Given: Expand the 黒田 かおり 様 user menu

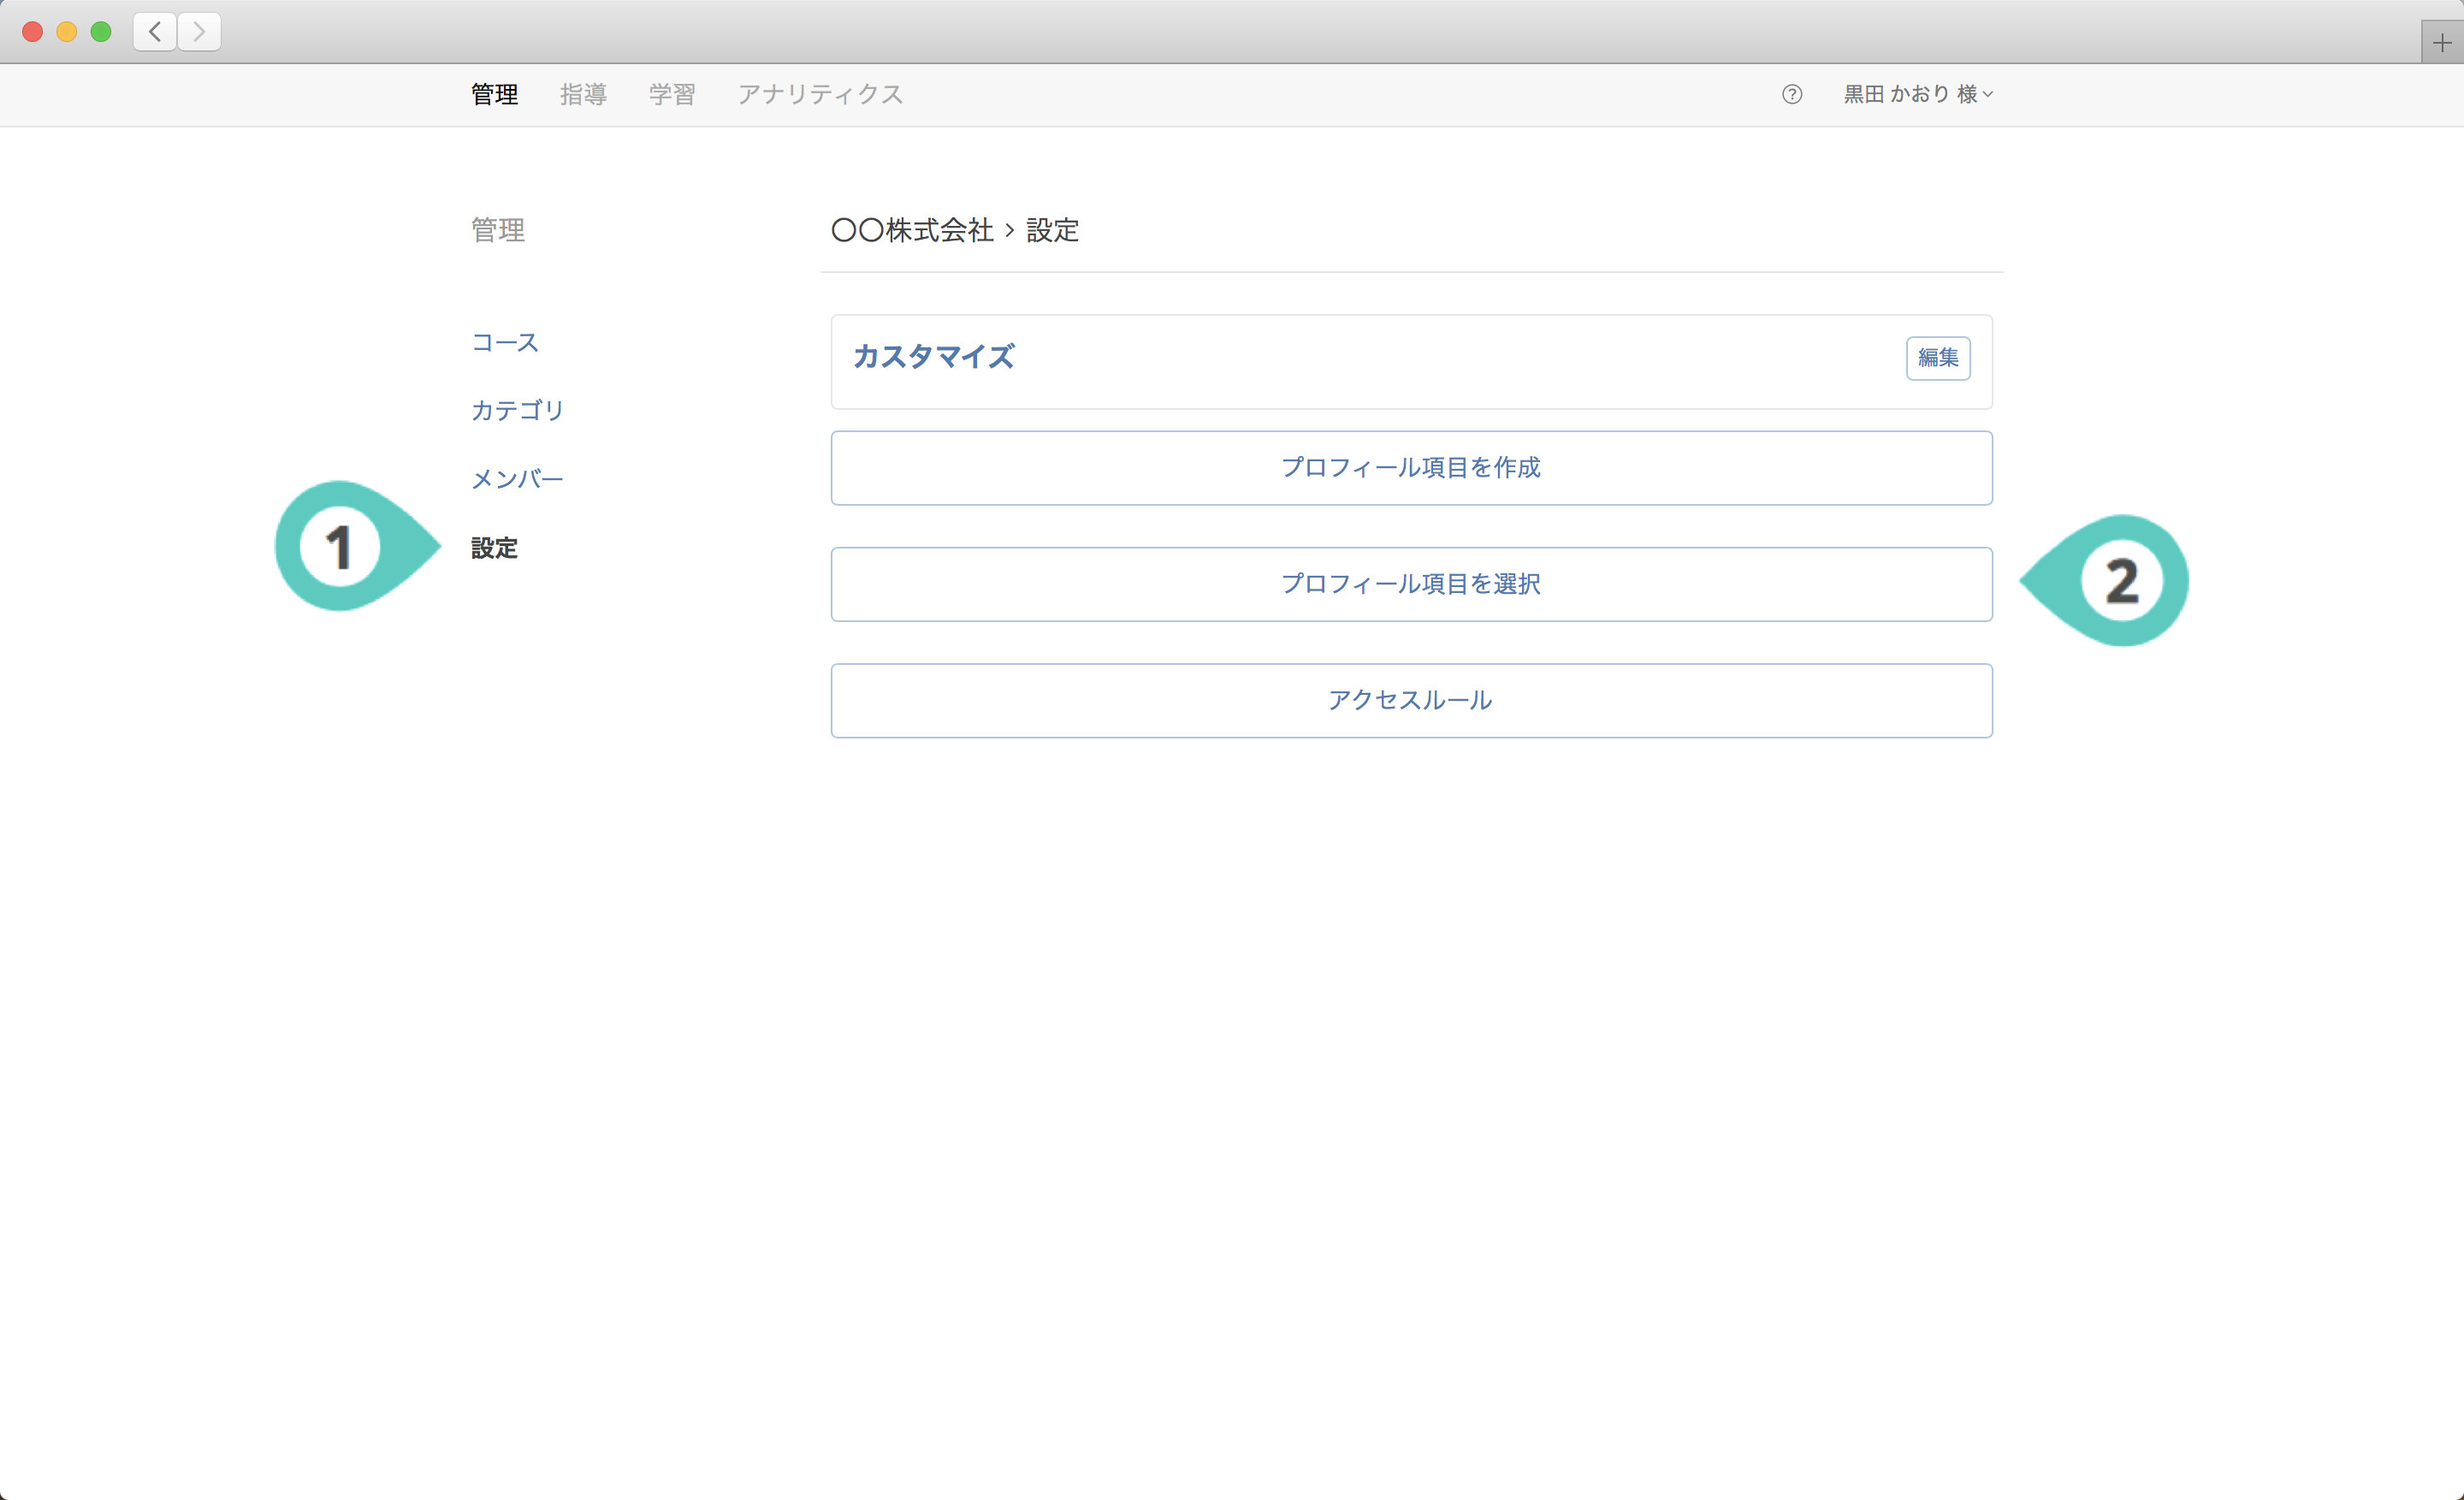Looking at the screenshot, I should click(1917, 94).
